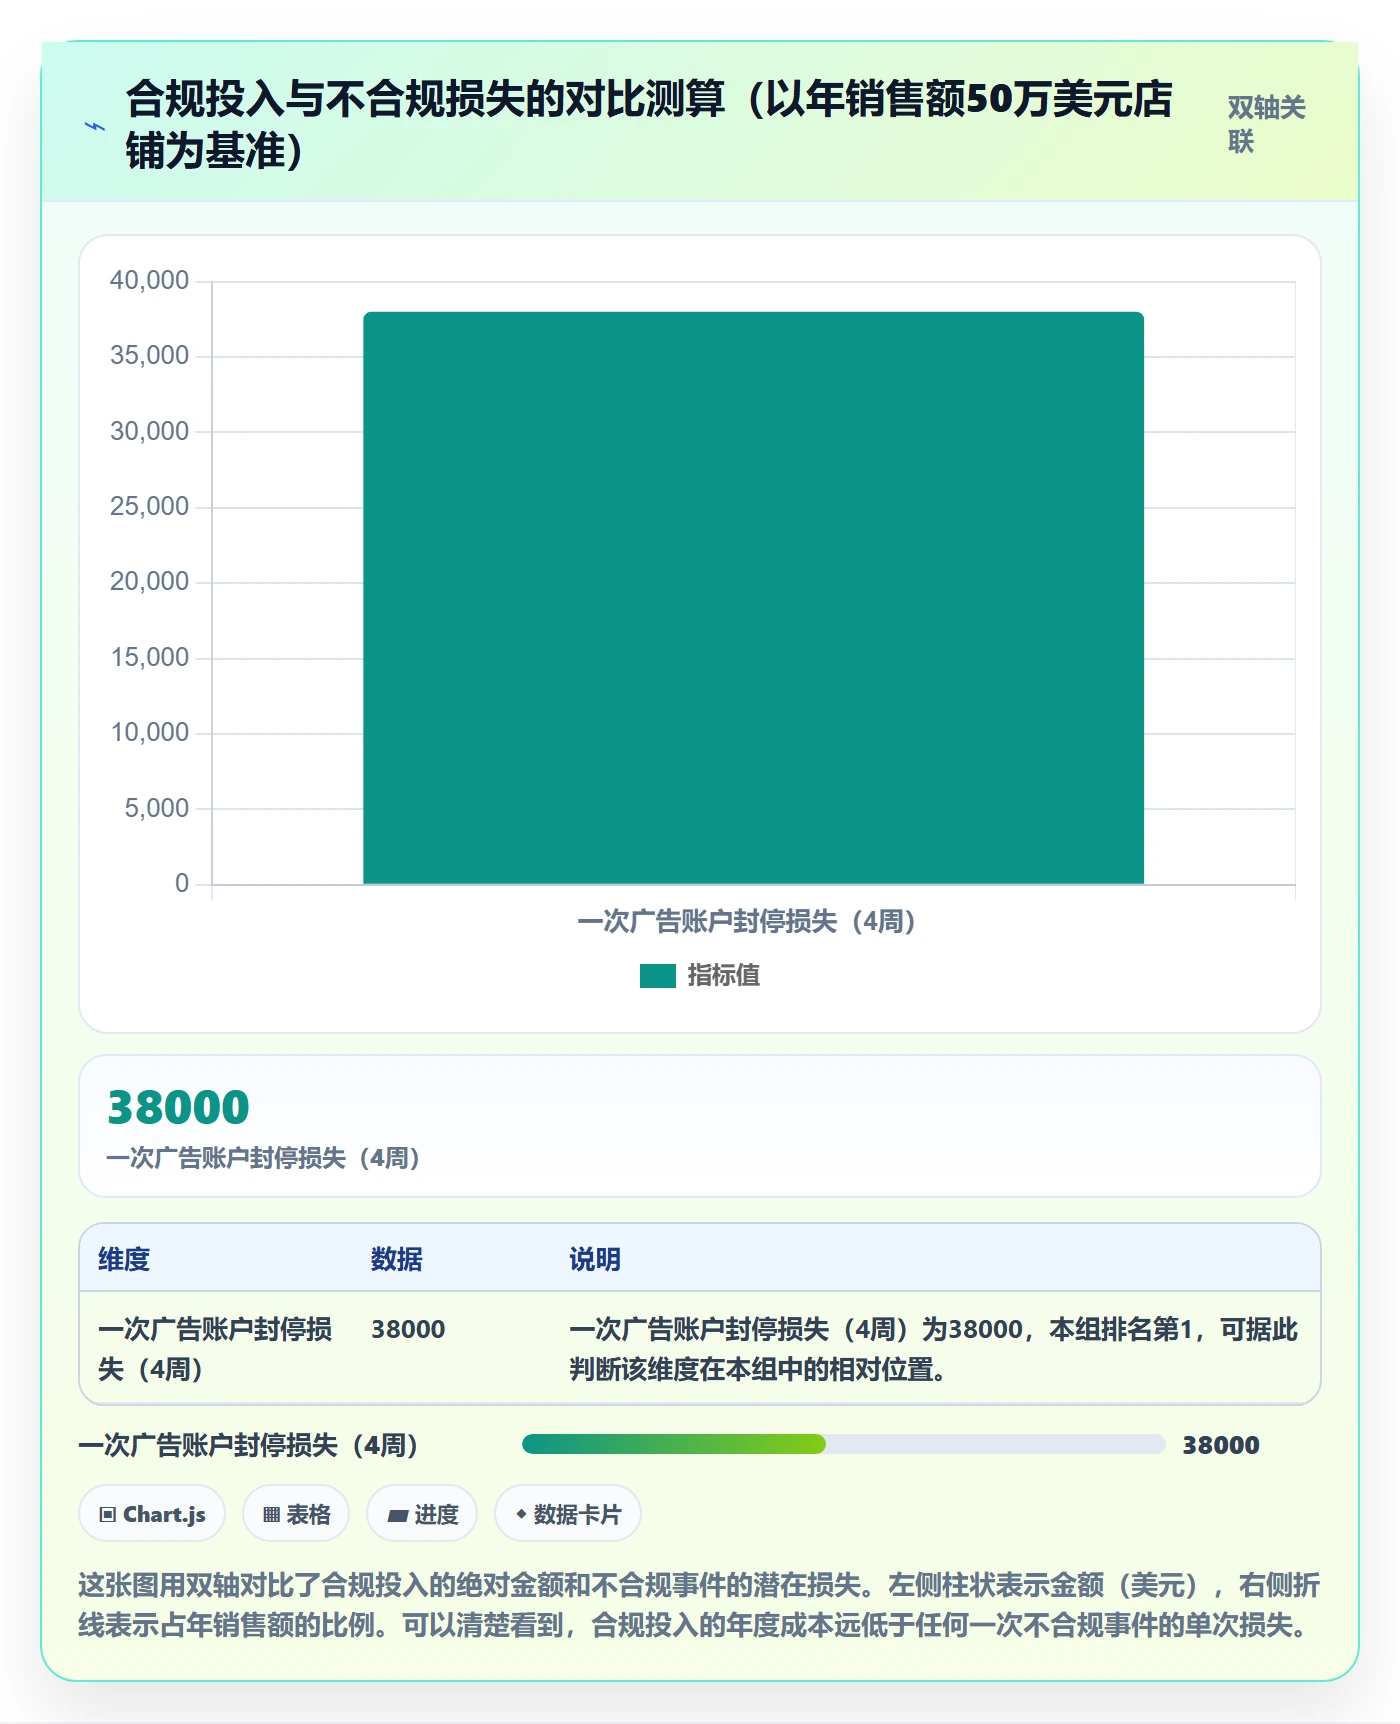
Task: Click the 40,000 y-axis tick label
Action: (149, 280)
